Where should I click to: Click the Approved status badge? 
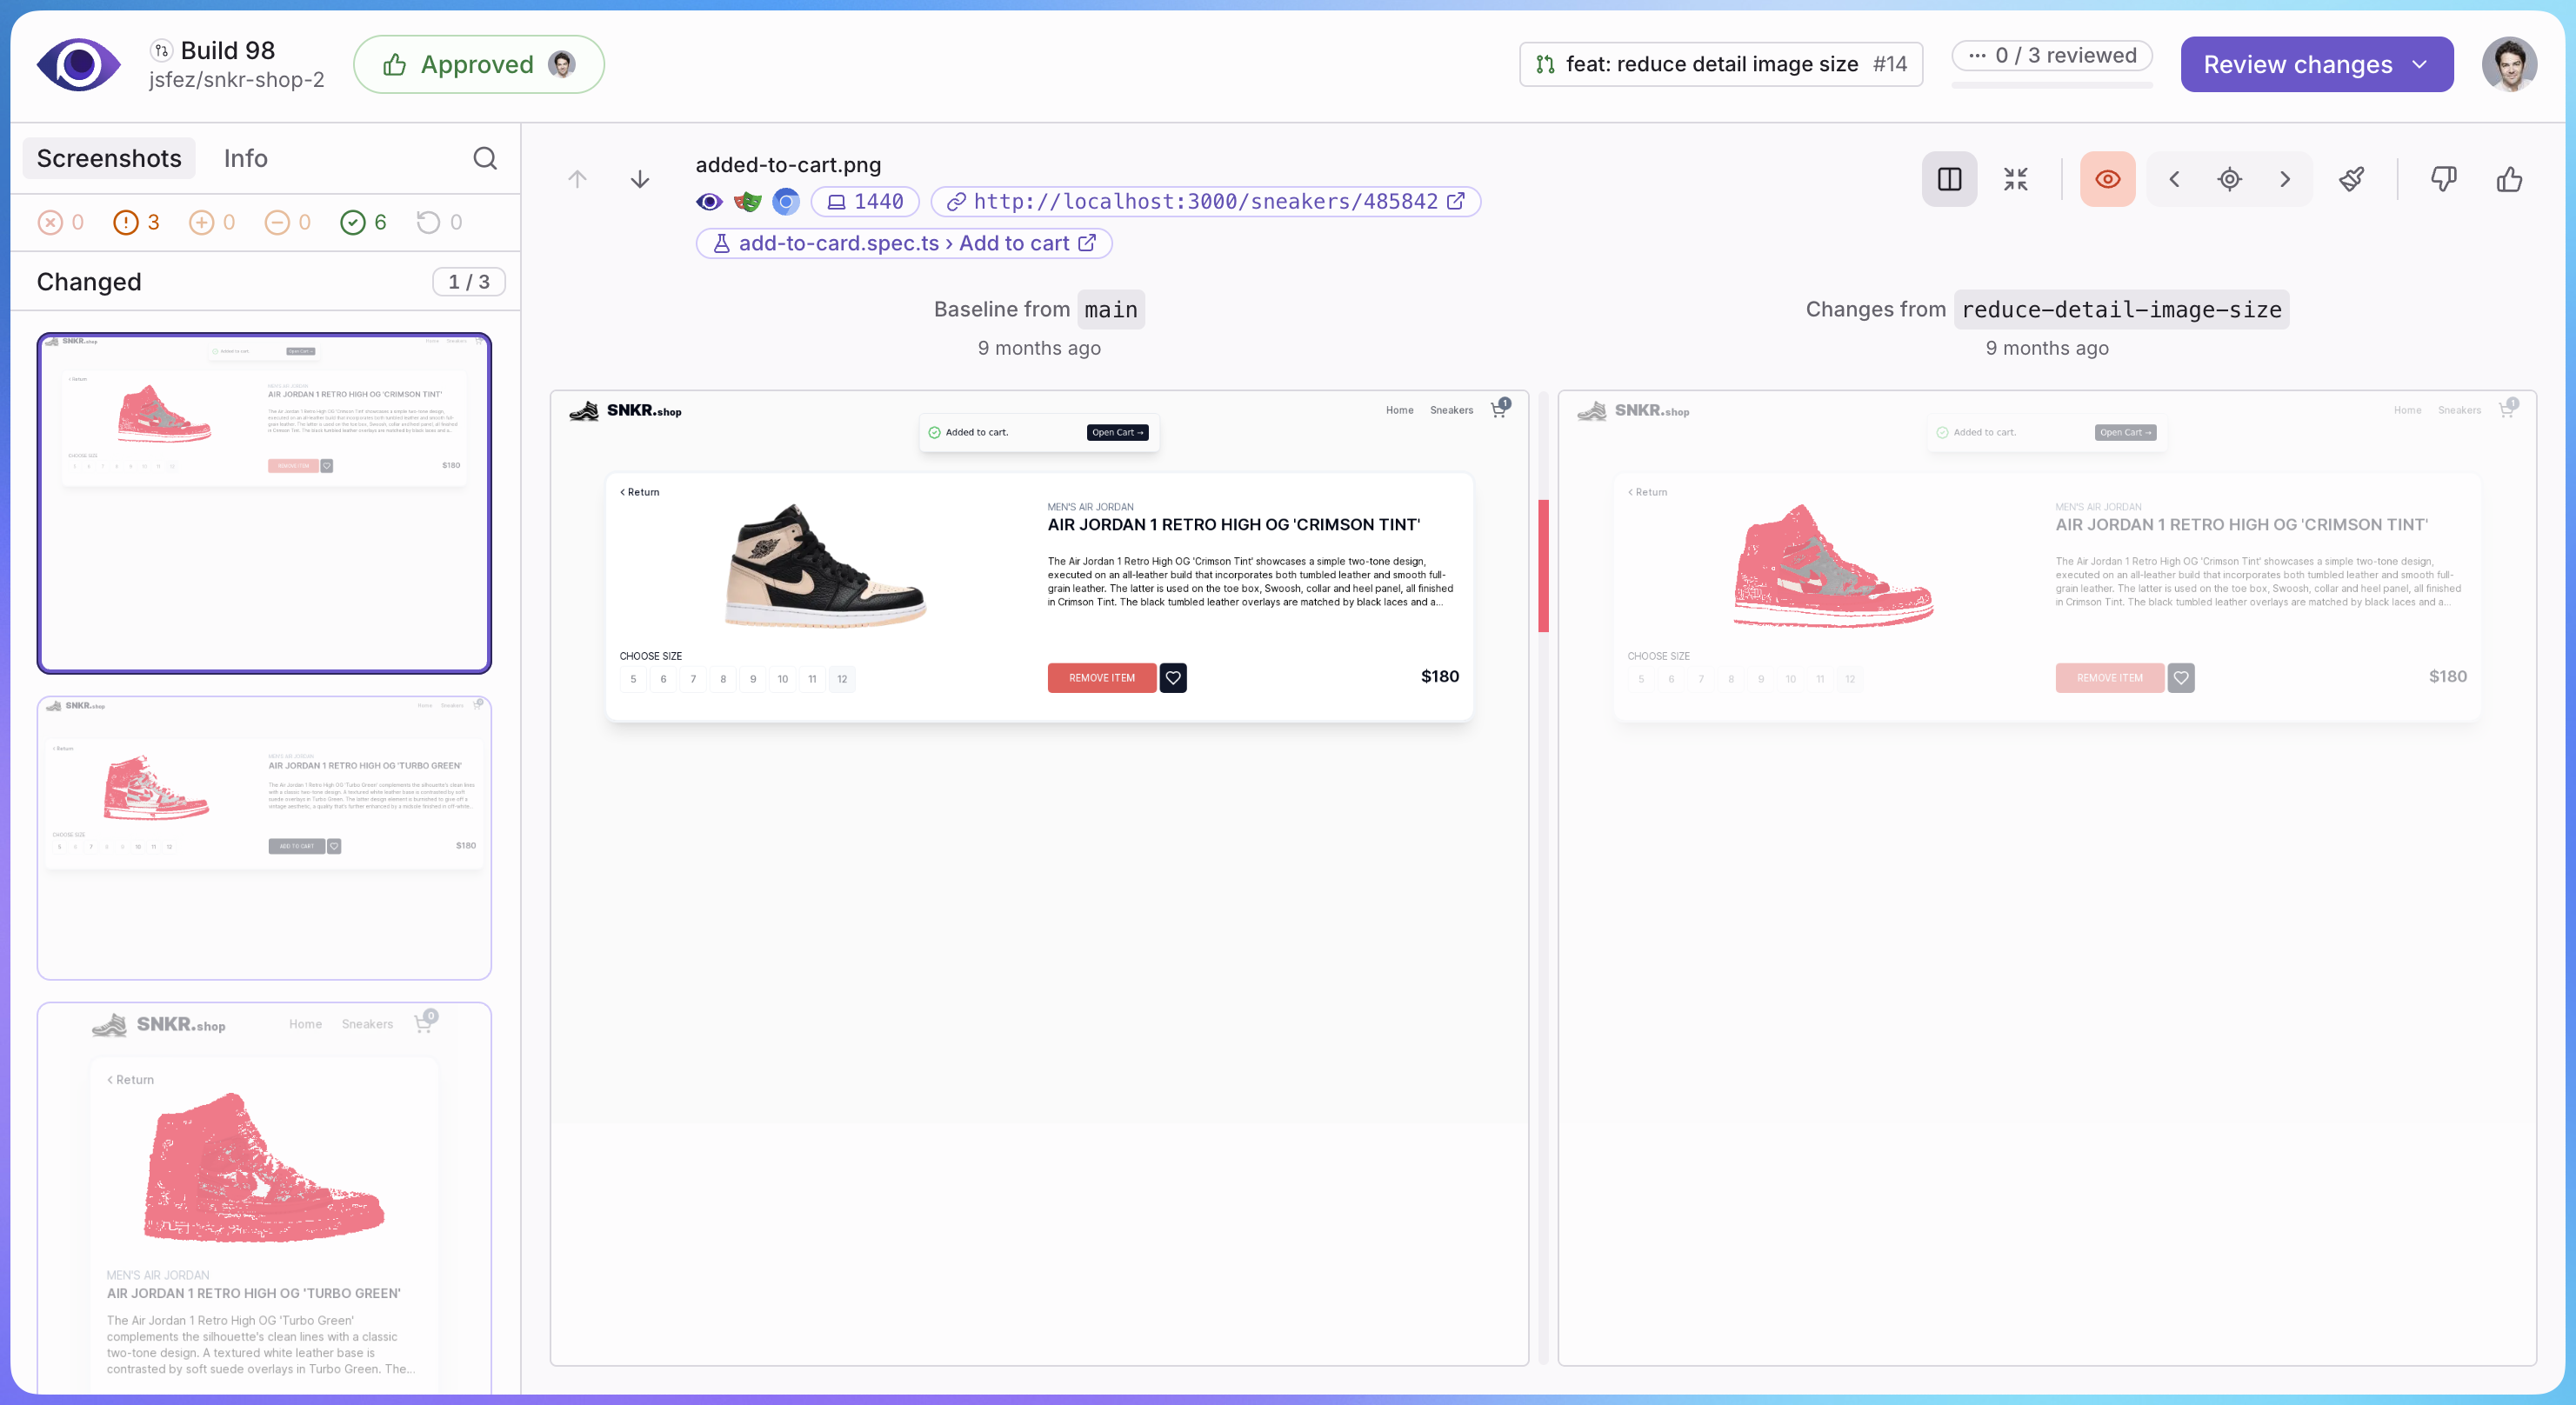[x=478, y=65]
